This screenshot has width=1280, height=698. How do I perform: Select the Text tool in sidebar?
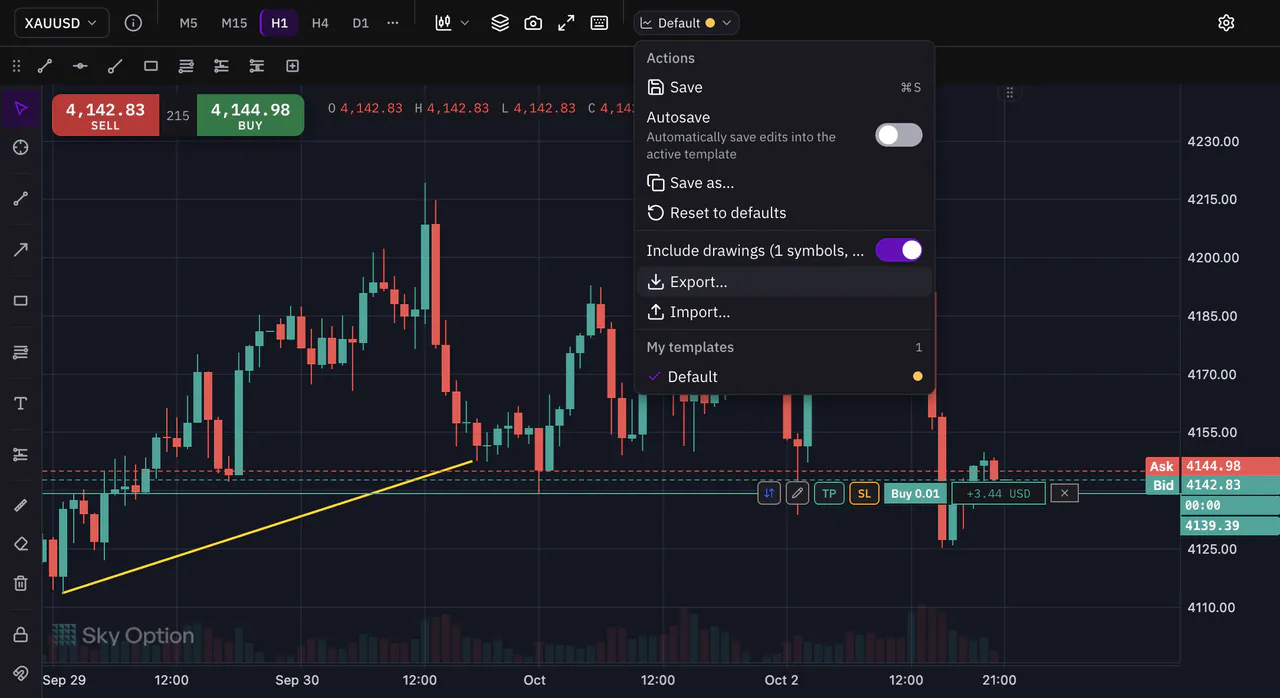20,403
